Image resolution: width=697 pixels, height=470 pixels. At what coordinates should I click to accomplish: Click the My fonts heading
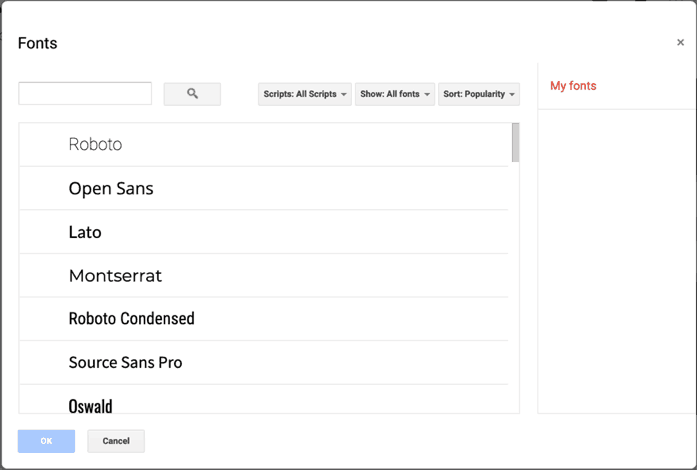tap(573, 85)
